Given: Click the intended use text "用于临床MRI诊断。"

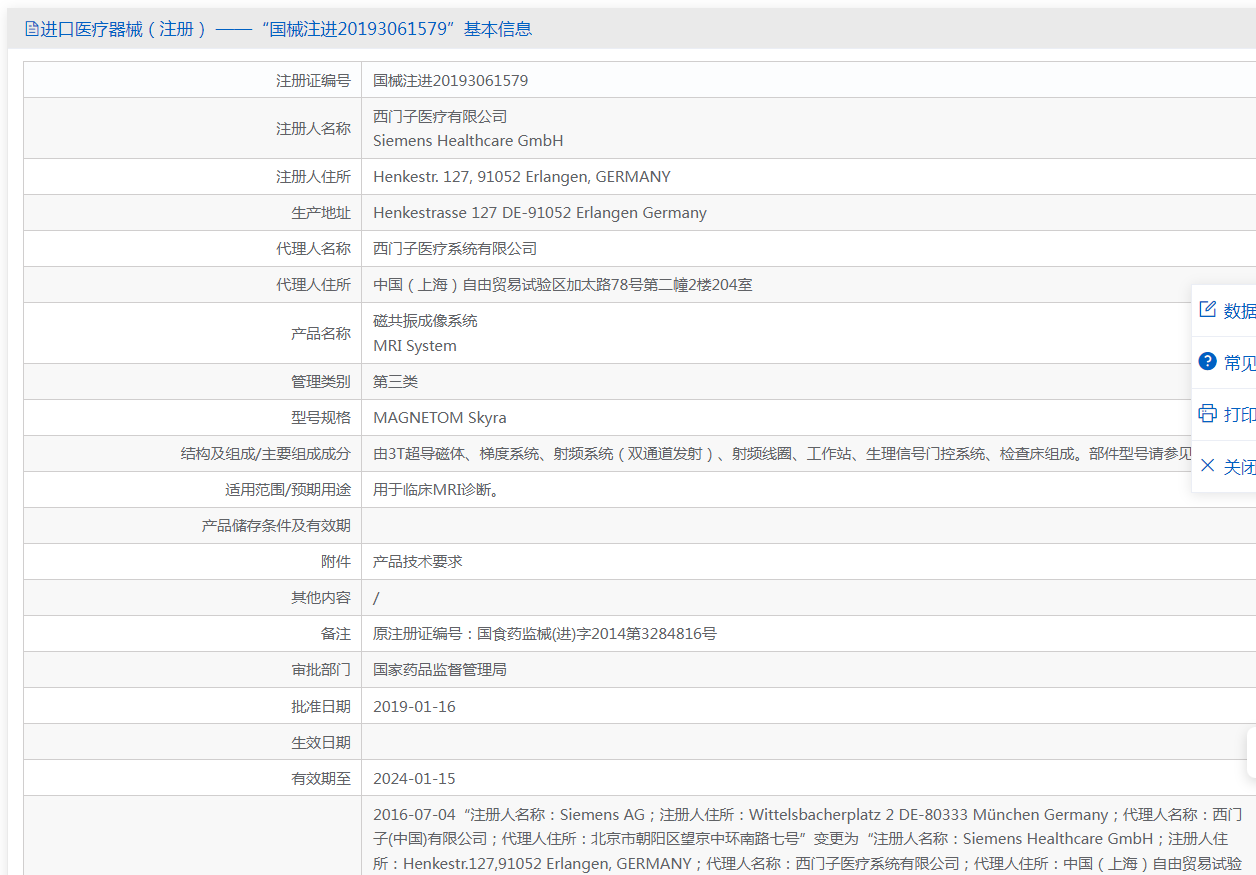Looking at the screenshot, I should coord(436,489).
